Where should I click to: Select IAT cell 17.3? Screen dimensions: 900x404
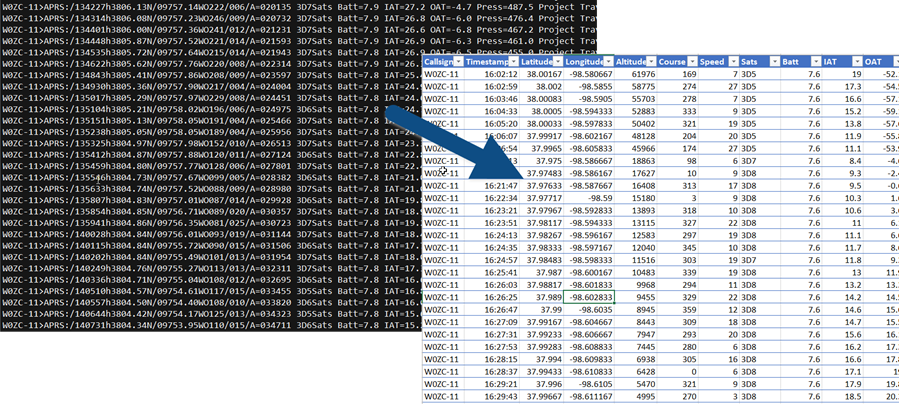click(x=841, y=86)
